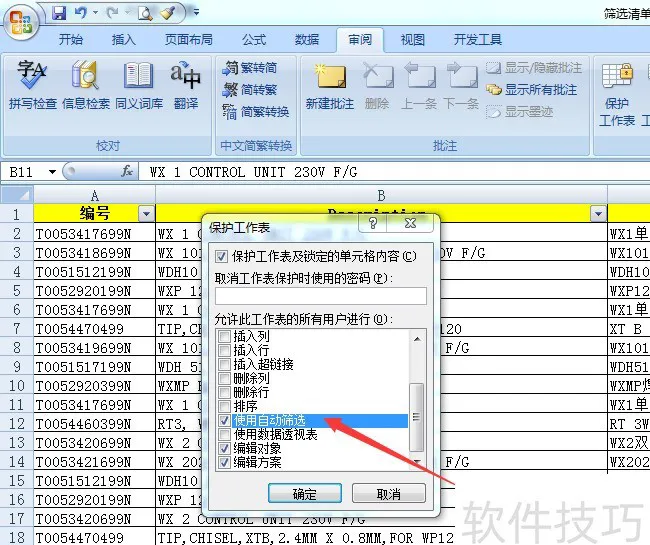The height and width of the screenshot is (545, 650).
Task: Check the 插入超链接 permission
Action: (x=224, y=364)
